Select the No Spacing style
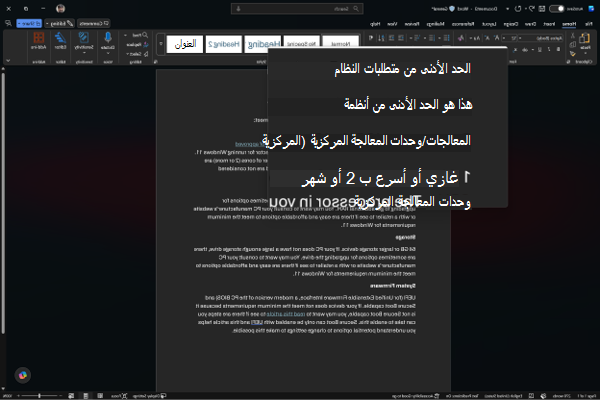 (x=302, y=41)
